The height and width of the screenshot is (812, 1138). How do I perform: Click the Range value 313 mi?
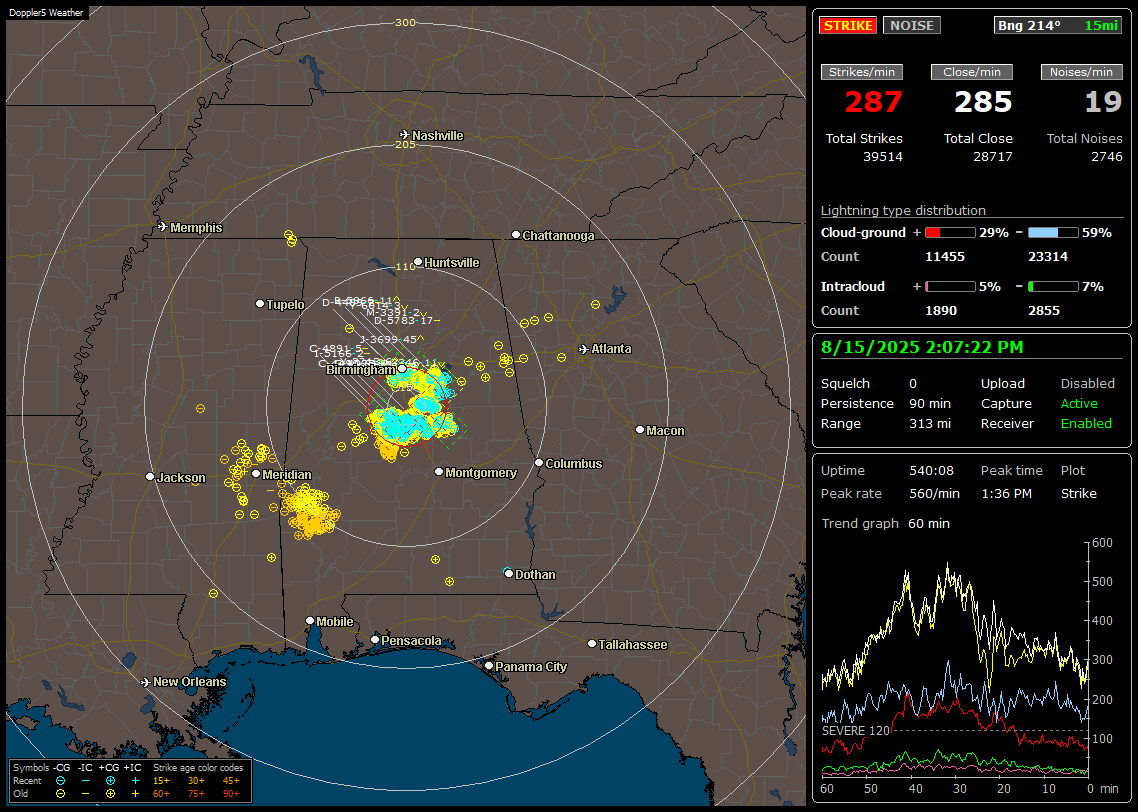930,424
